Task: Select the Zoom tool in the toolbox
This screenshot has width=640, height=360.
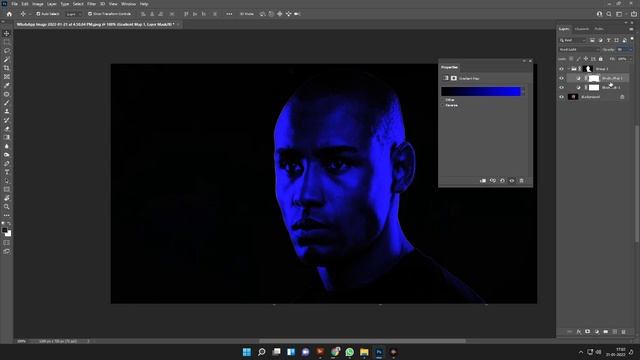Action: (7, 207)
